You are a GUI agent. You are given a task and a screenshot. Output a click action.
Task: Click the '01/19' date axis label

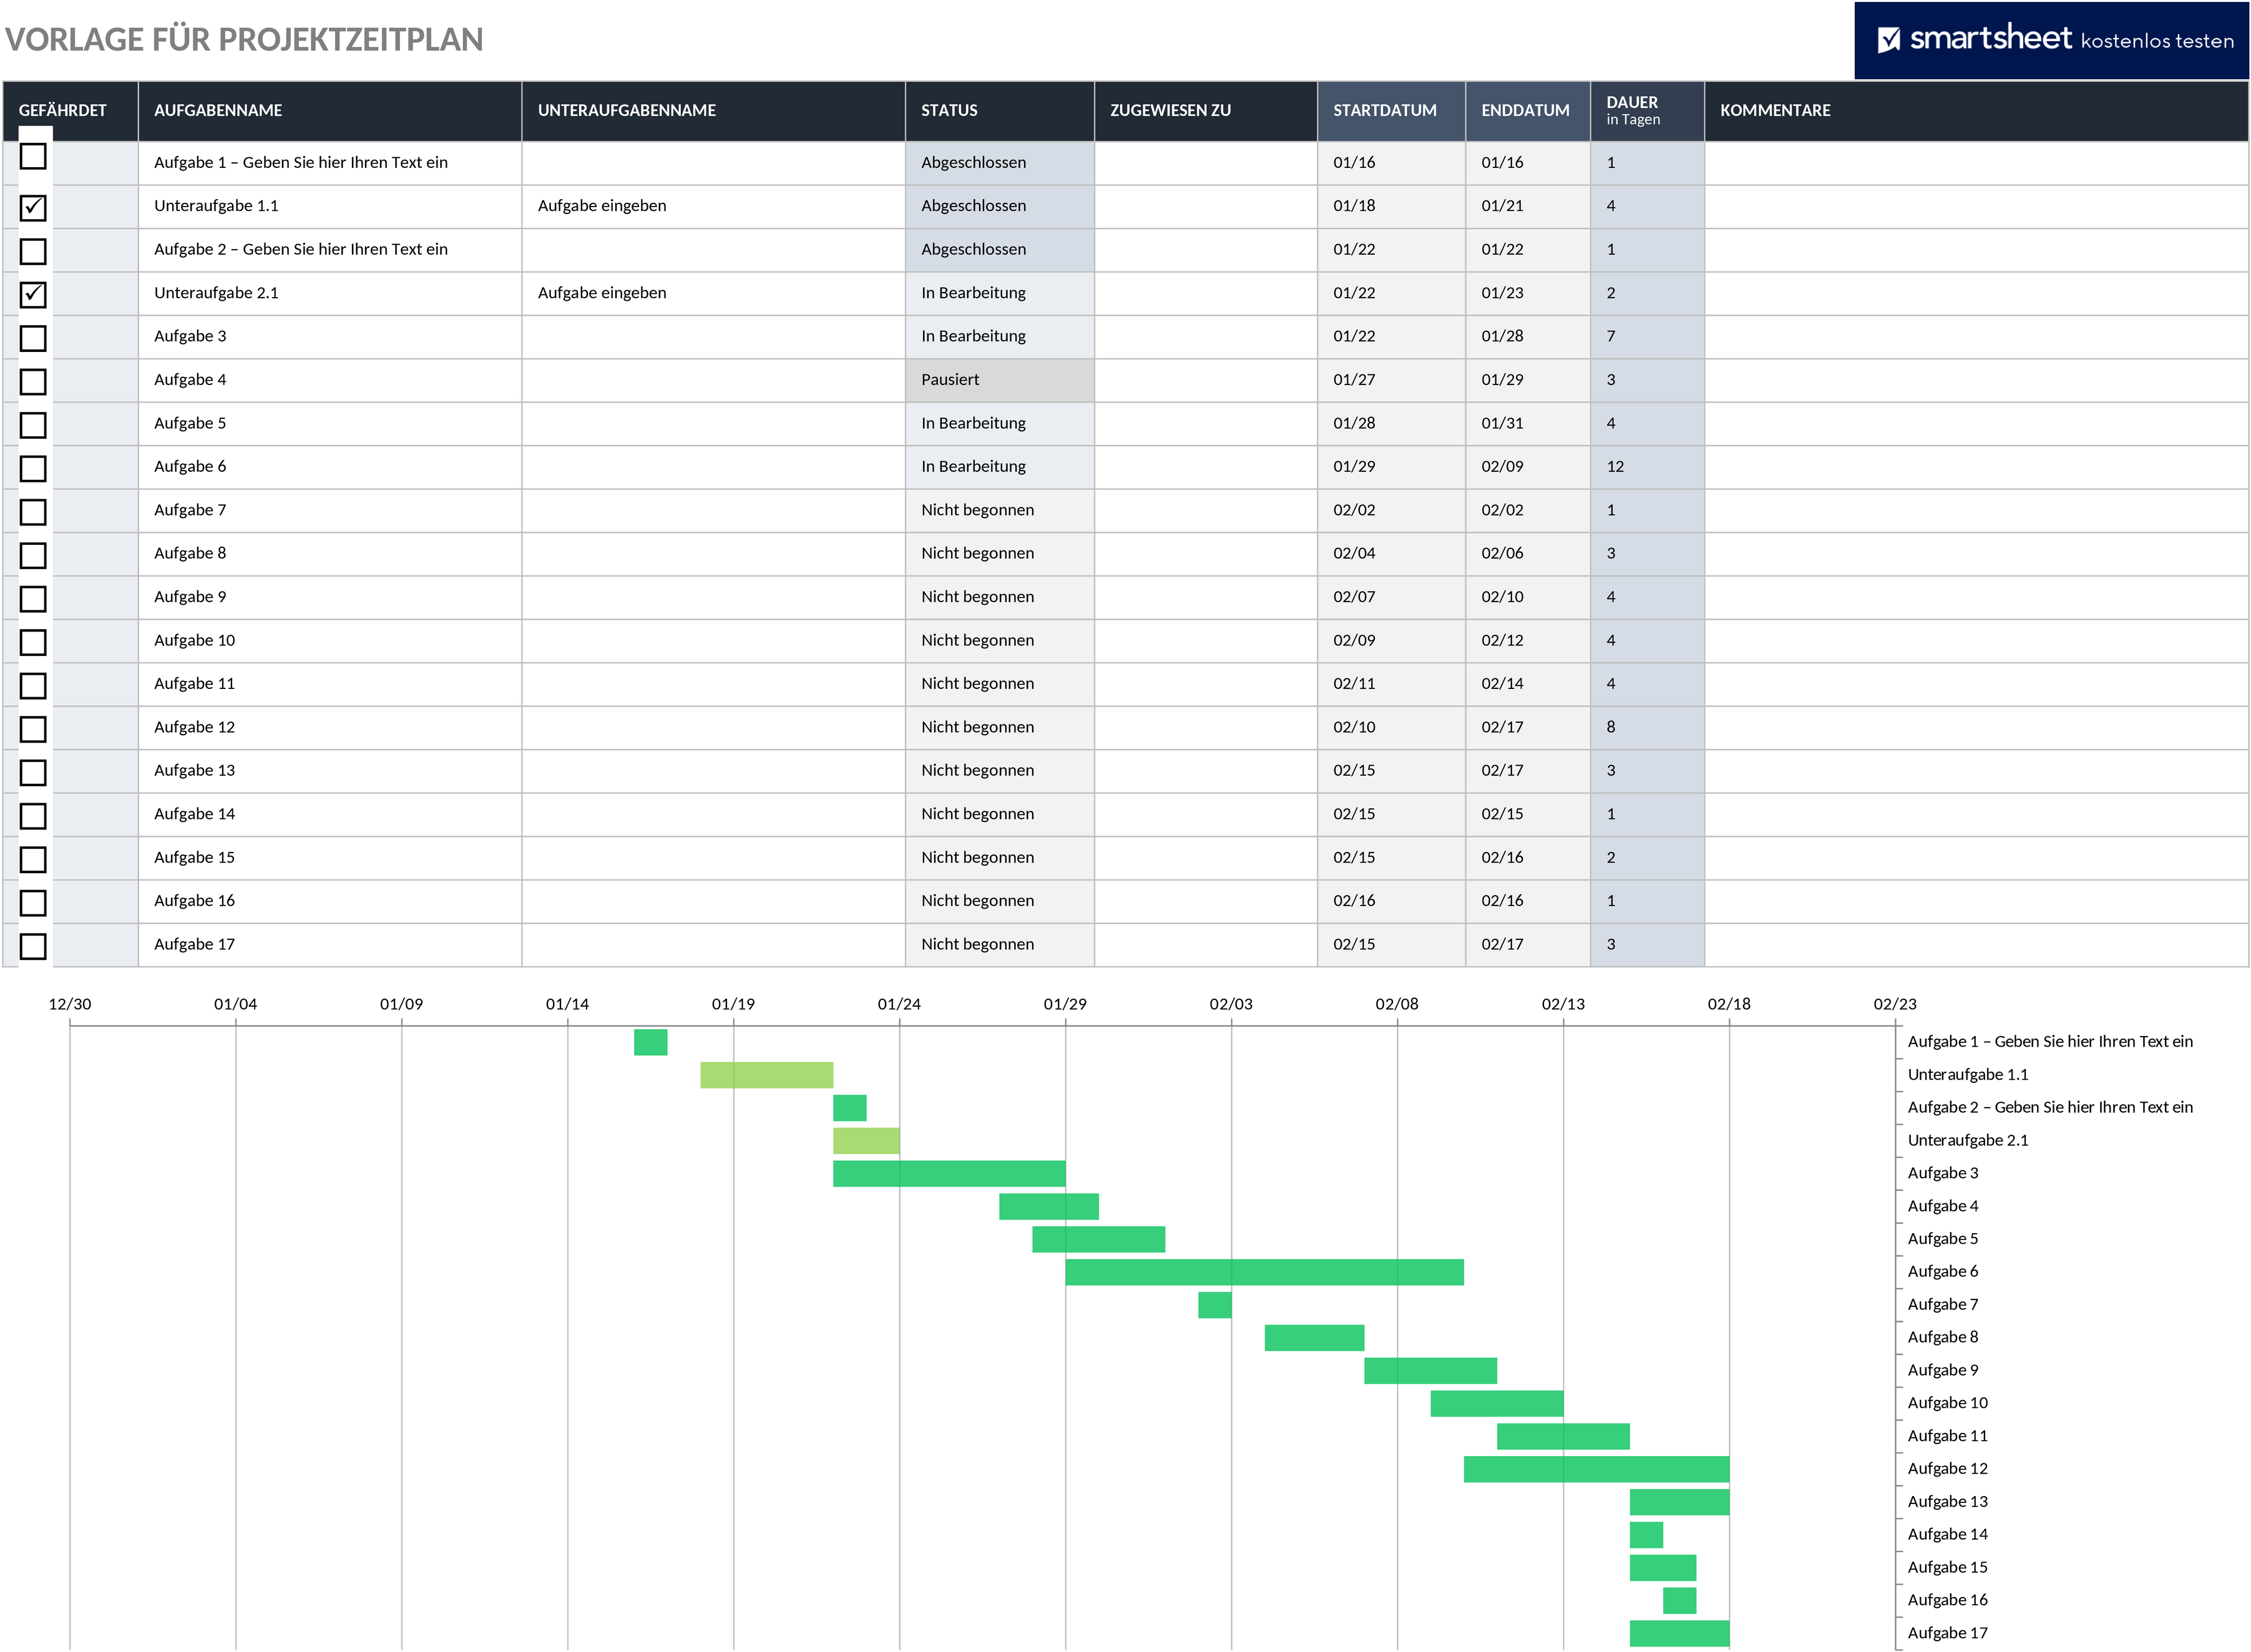733,1004
